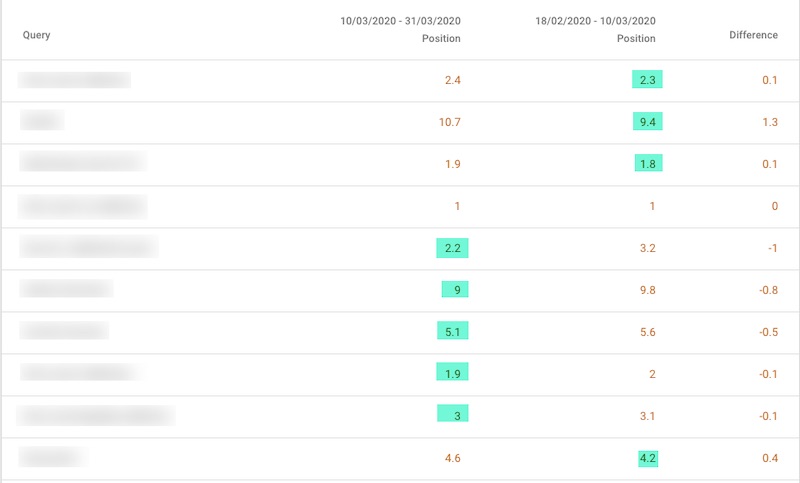Click the highlighted 1.8 position cell

click(648, 164)
